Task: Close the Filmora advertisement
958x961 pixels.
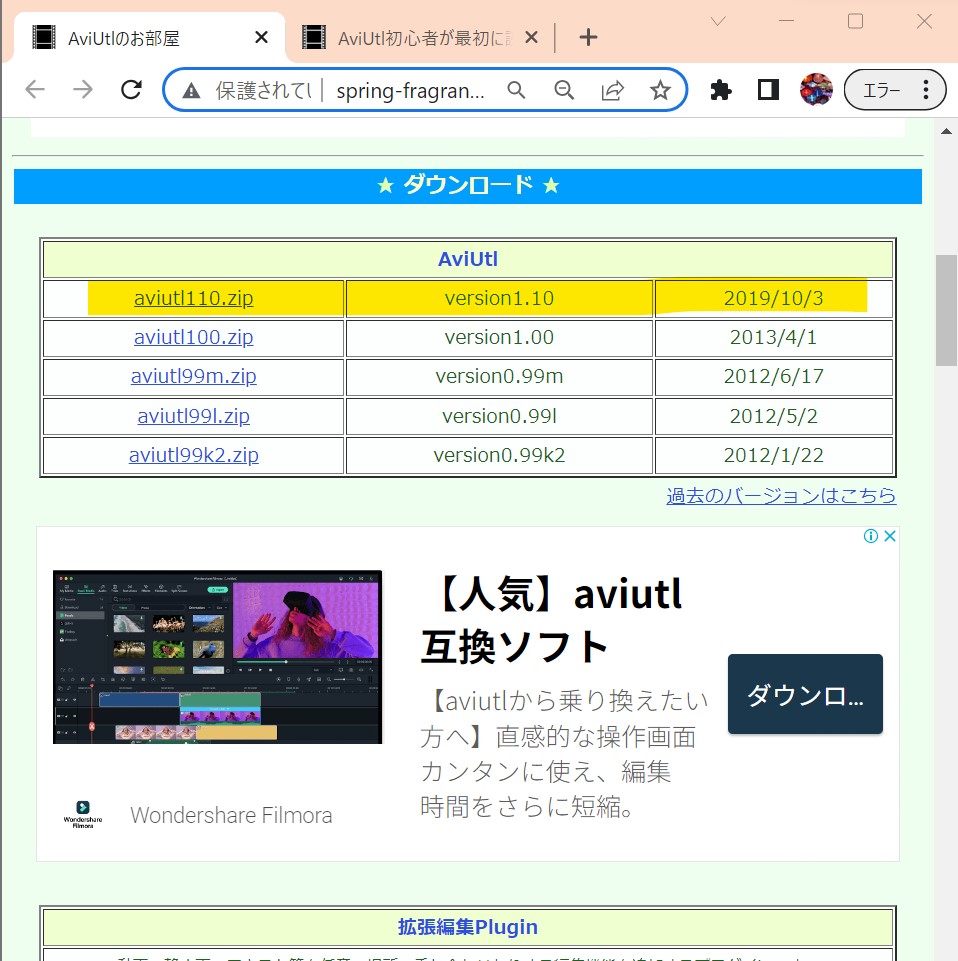Action: pyautogui.click(x=890, y=536)
